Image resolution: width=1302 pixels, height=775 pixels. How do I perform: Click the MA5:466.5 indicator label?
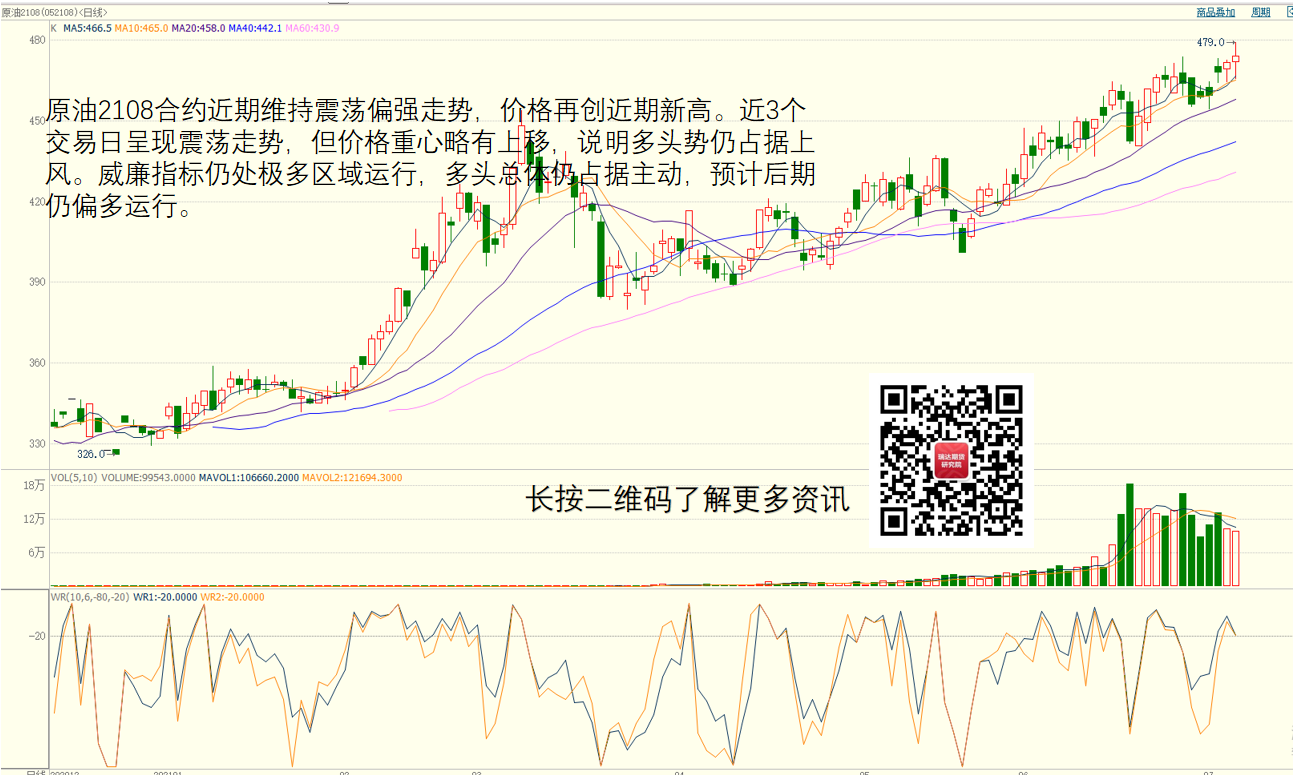coord(87,29)
